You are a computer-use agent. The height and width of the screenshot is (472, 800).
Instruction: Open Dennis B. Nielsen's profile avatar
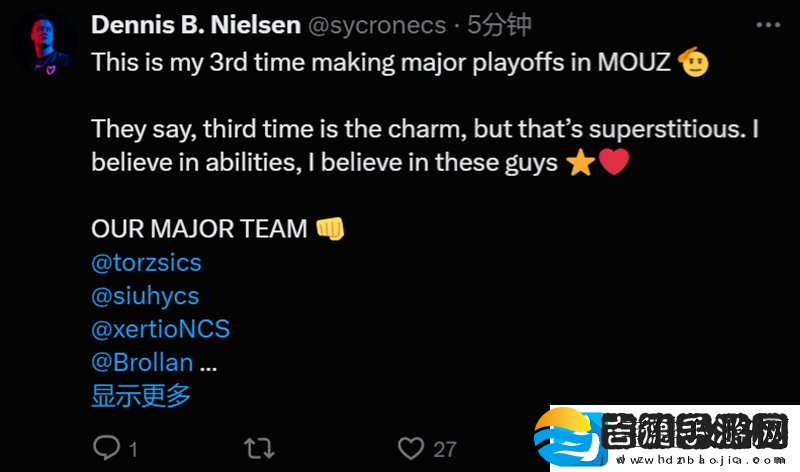pyautogui.click(x=44, y=43)
